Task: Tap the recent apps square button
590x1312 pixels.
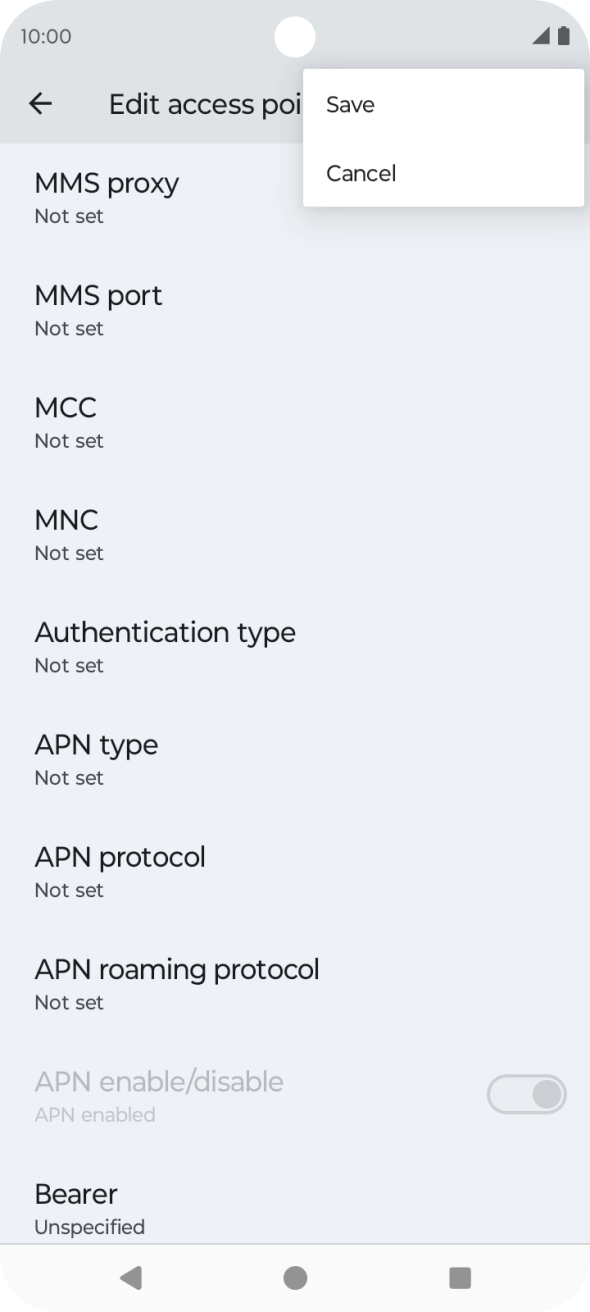Action: pos(459,1277)
